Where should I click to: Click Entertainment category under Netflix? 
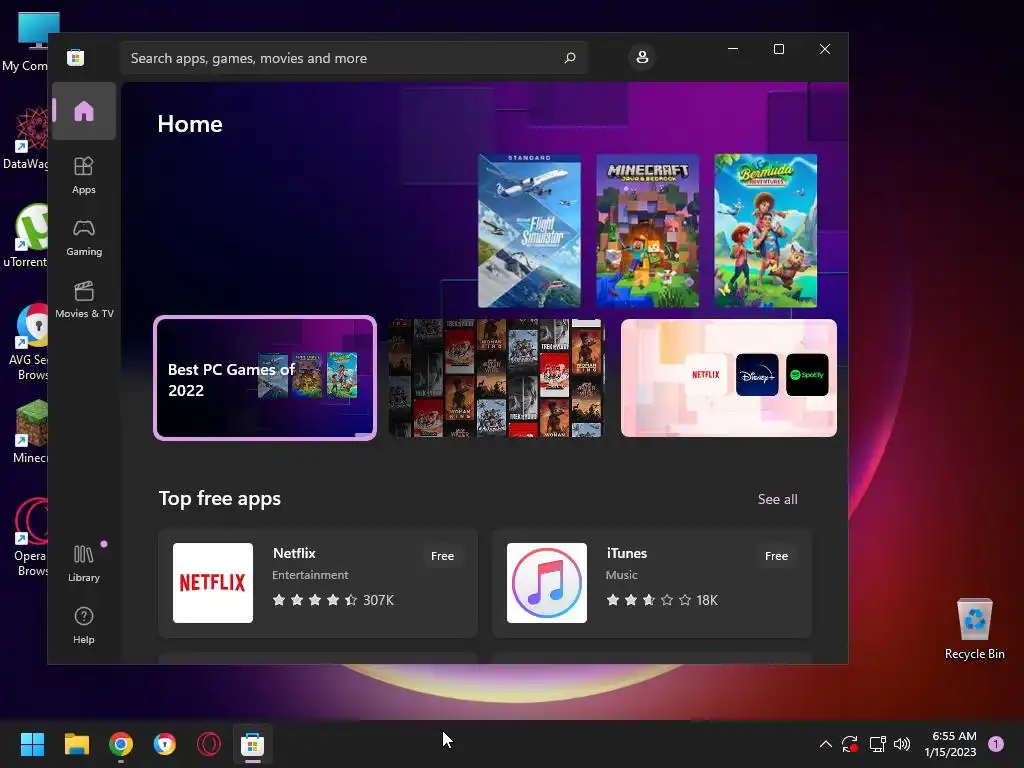coord(310,575)
